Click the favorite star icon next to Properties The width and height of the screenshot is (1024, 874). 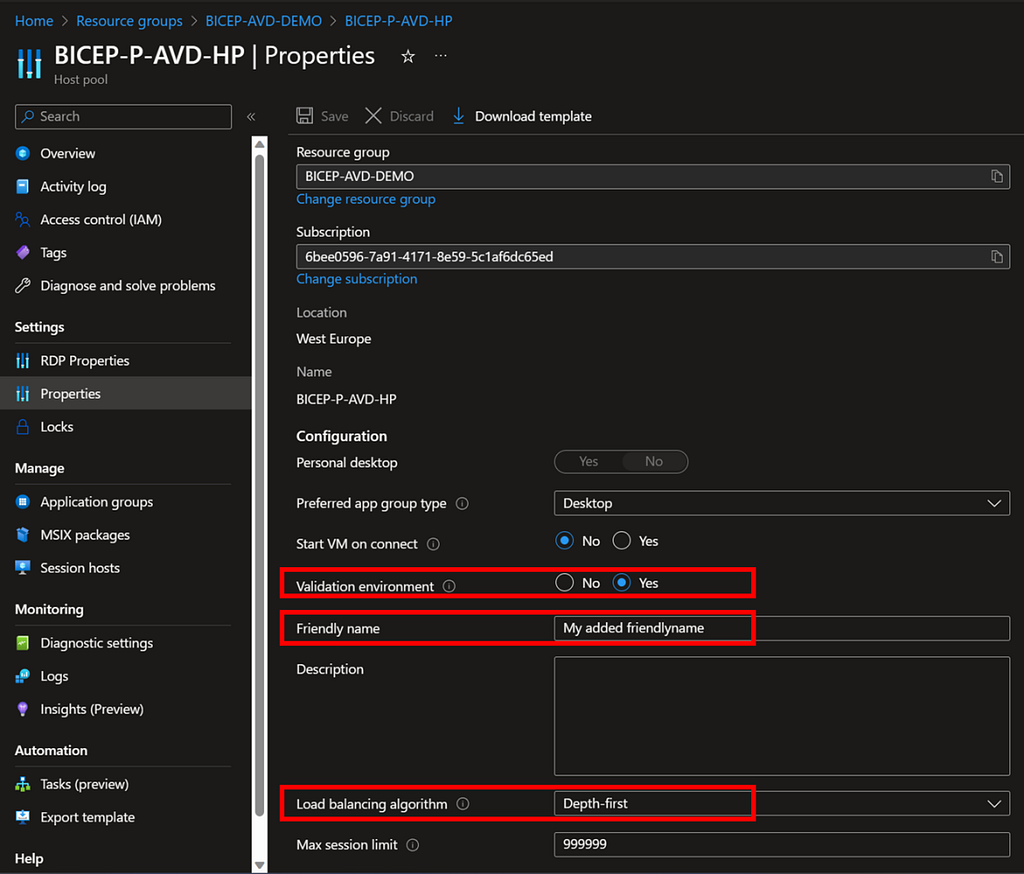[x=408, y=57]
